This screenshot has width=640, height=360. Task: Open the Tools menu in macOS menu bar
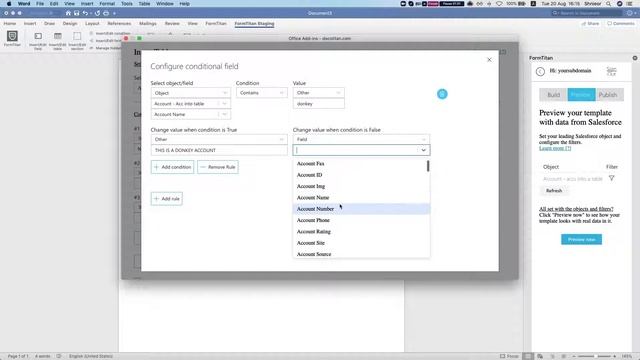tap(127, 4)
